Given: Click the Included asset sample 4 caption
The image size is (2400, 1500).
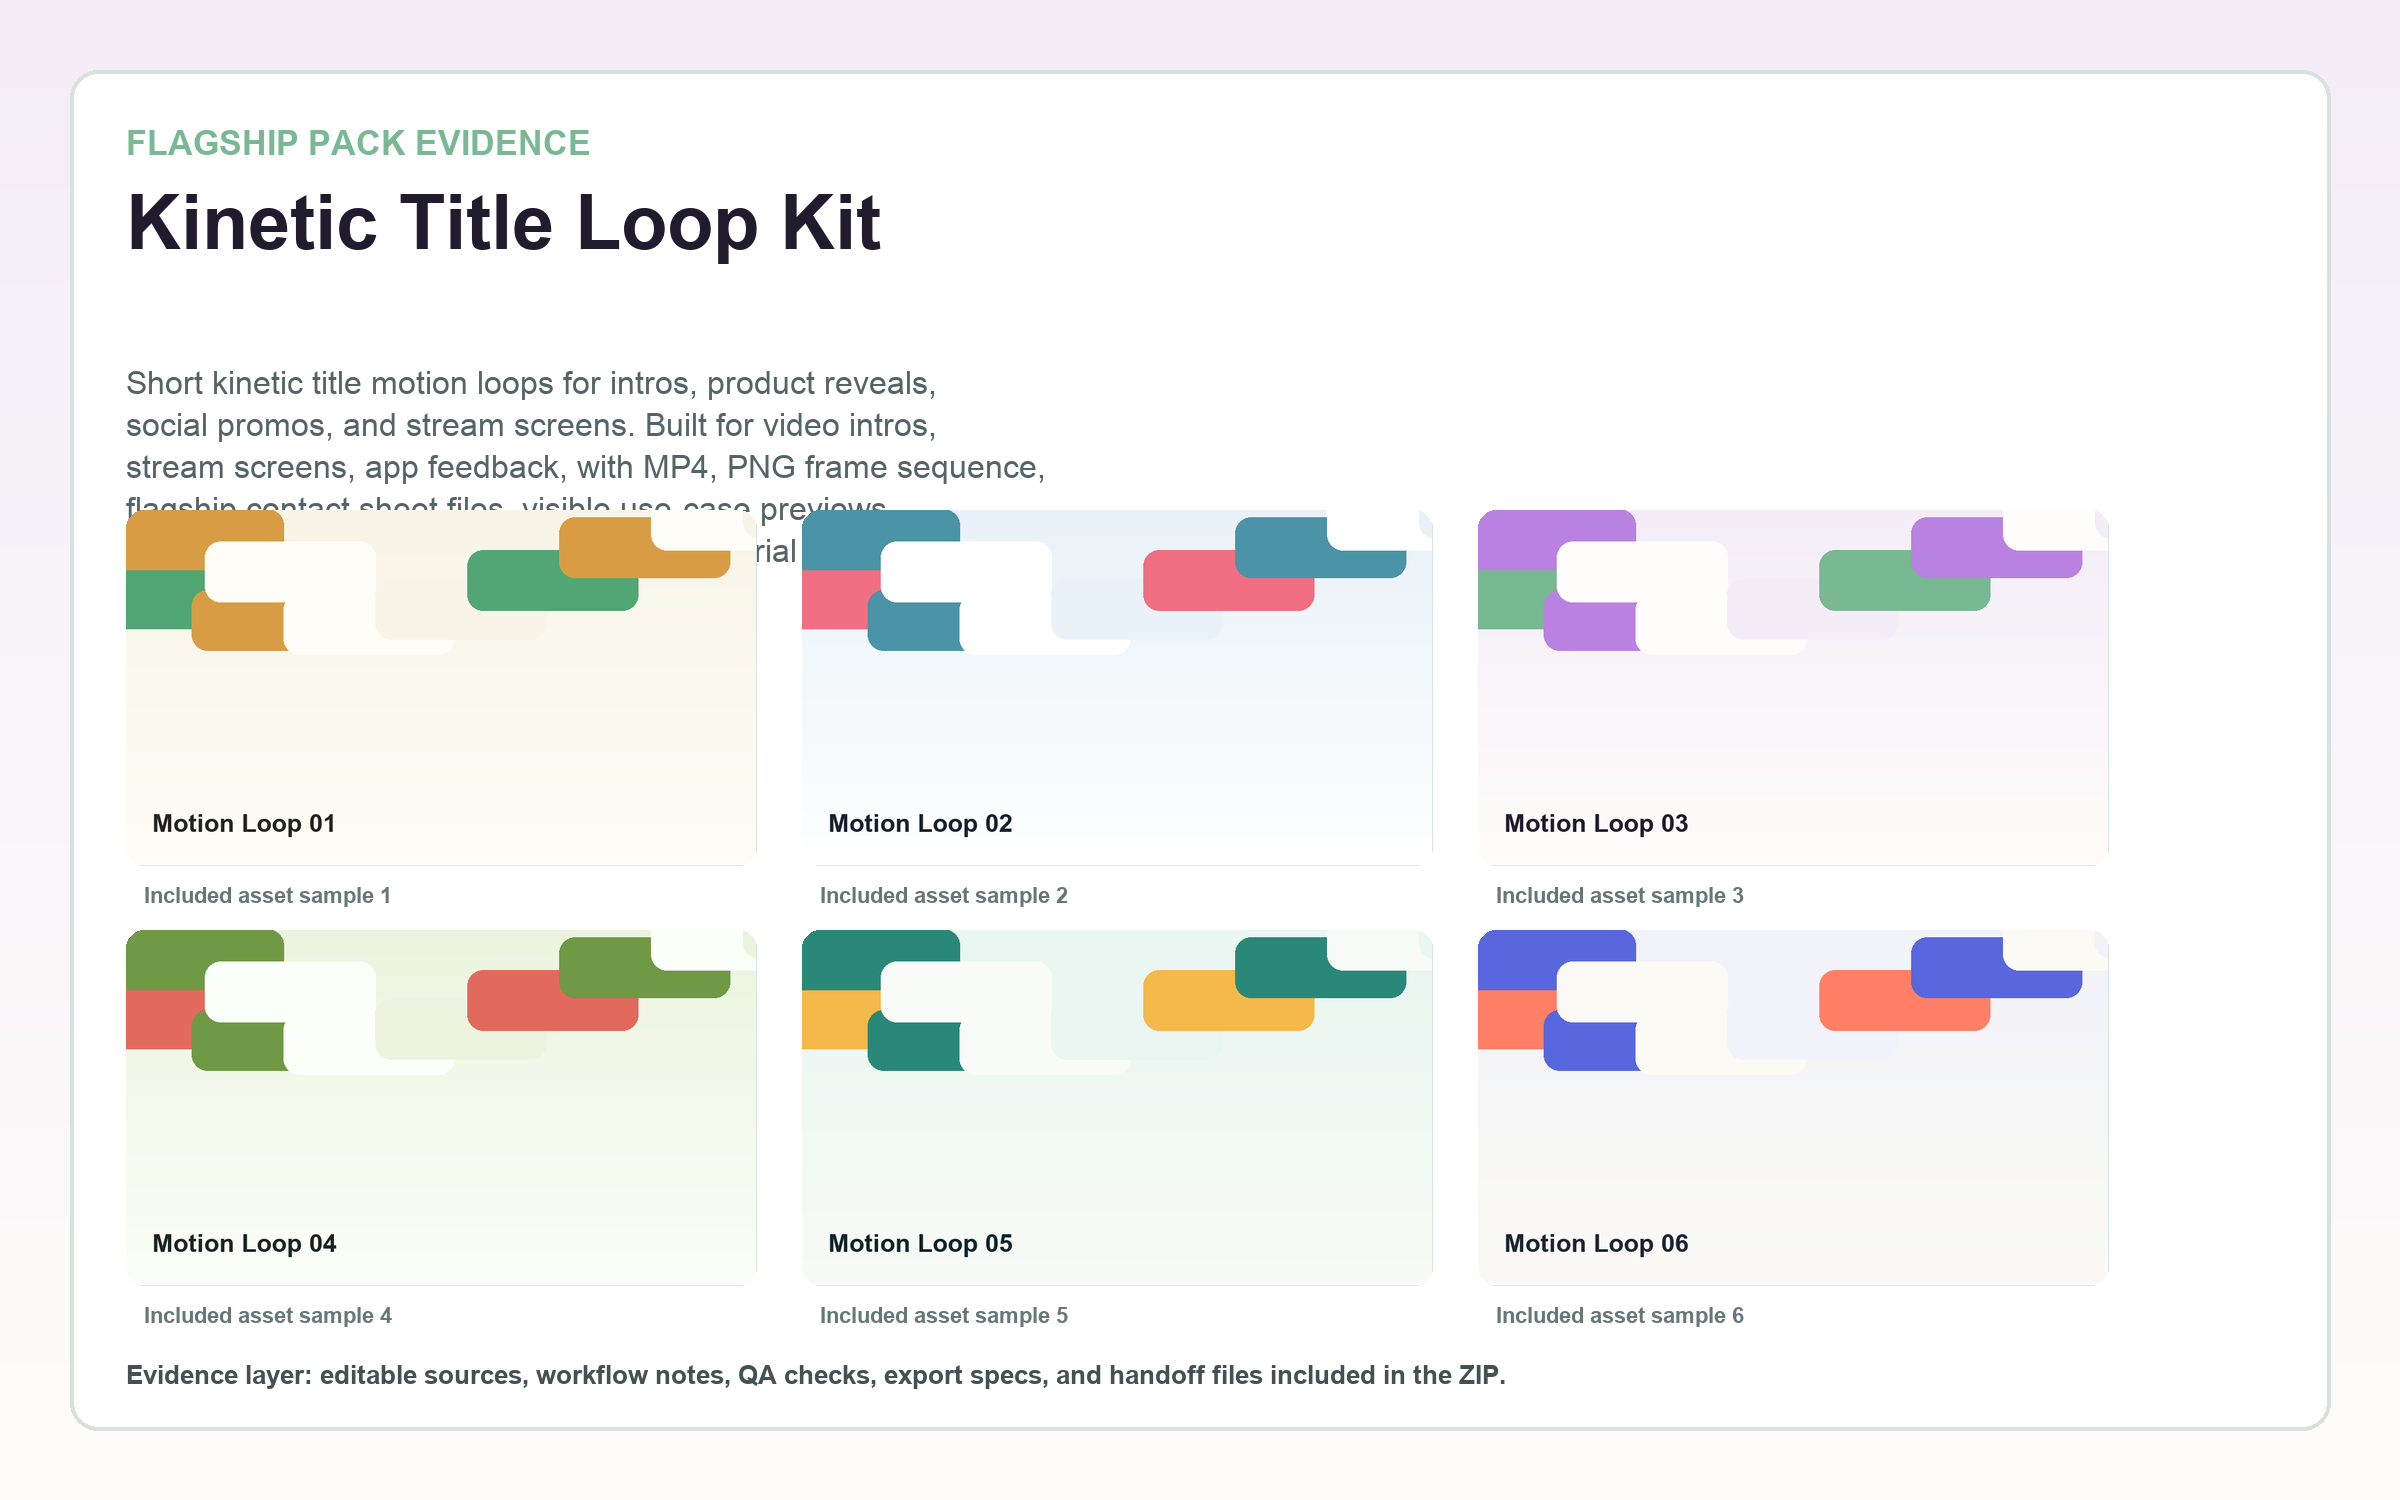Looking at the screenshot, I should (267, 1315).
